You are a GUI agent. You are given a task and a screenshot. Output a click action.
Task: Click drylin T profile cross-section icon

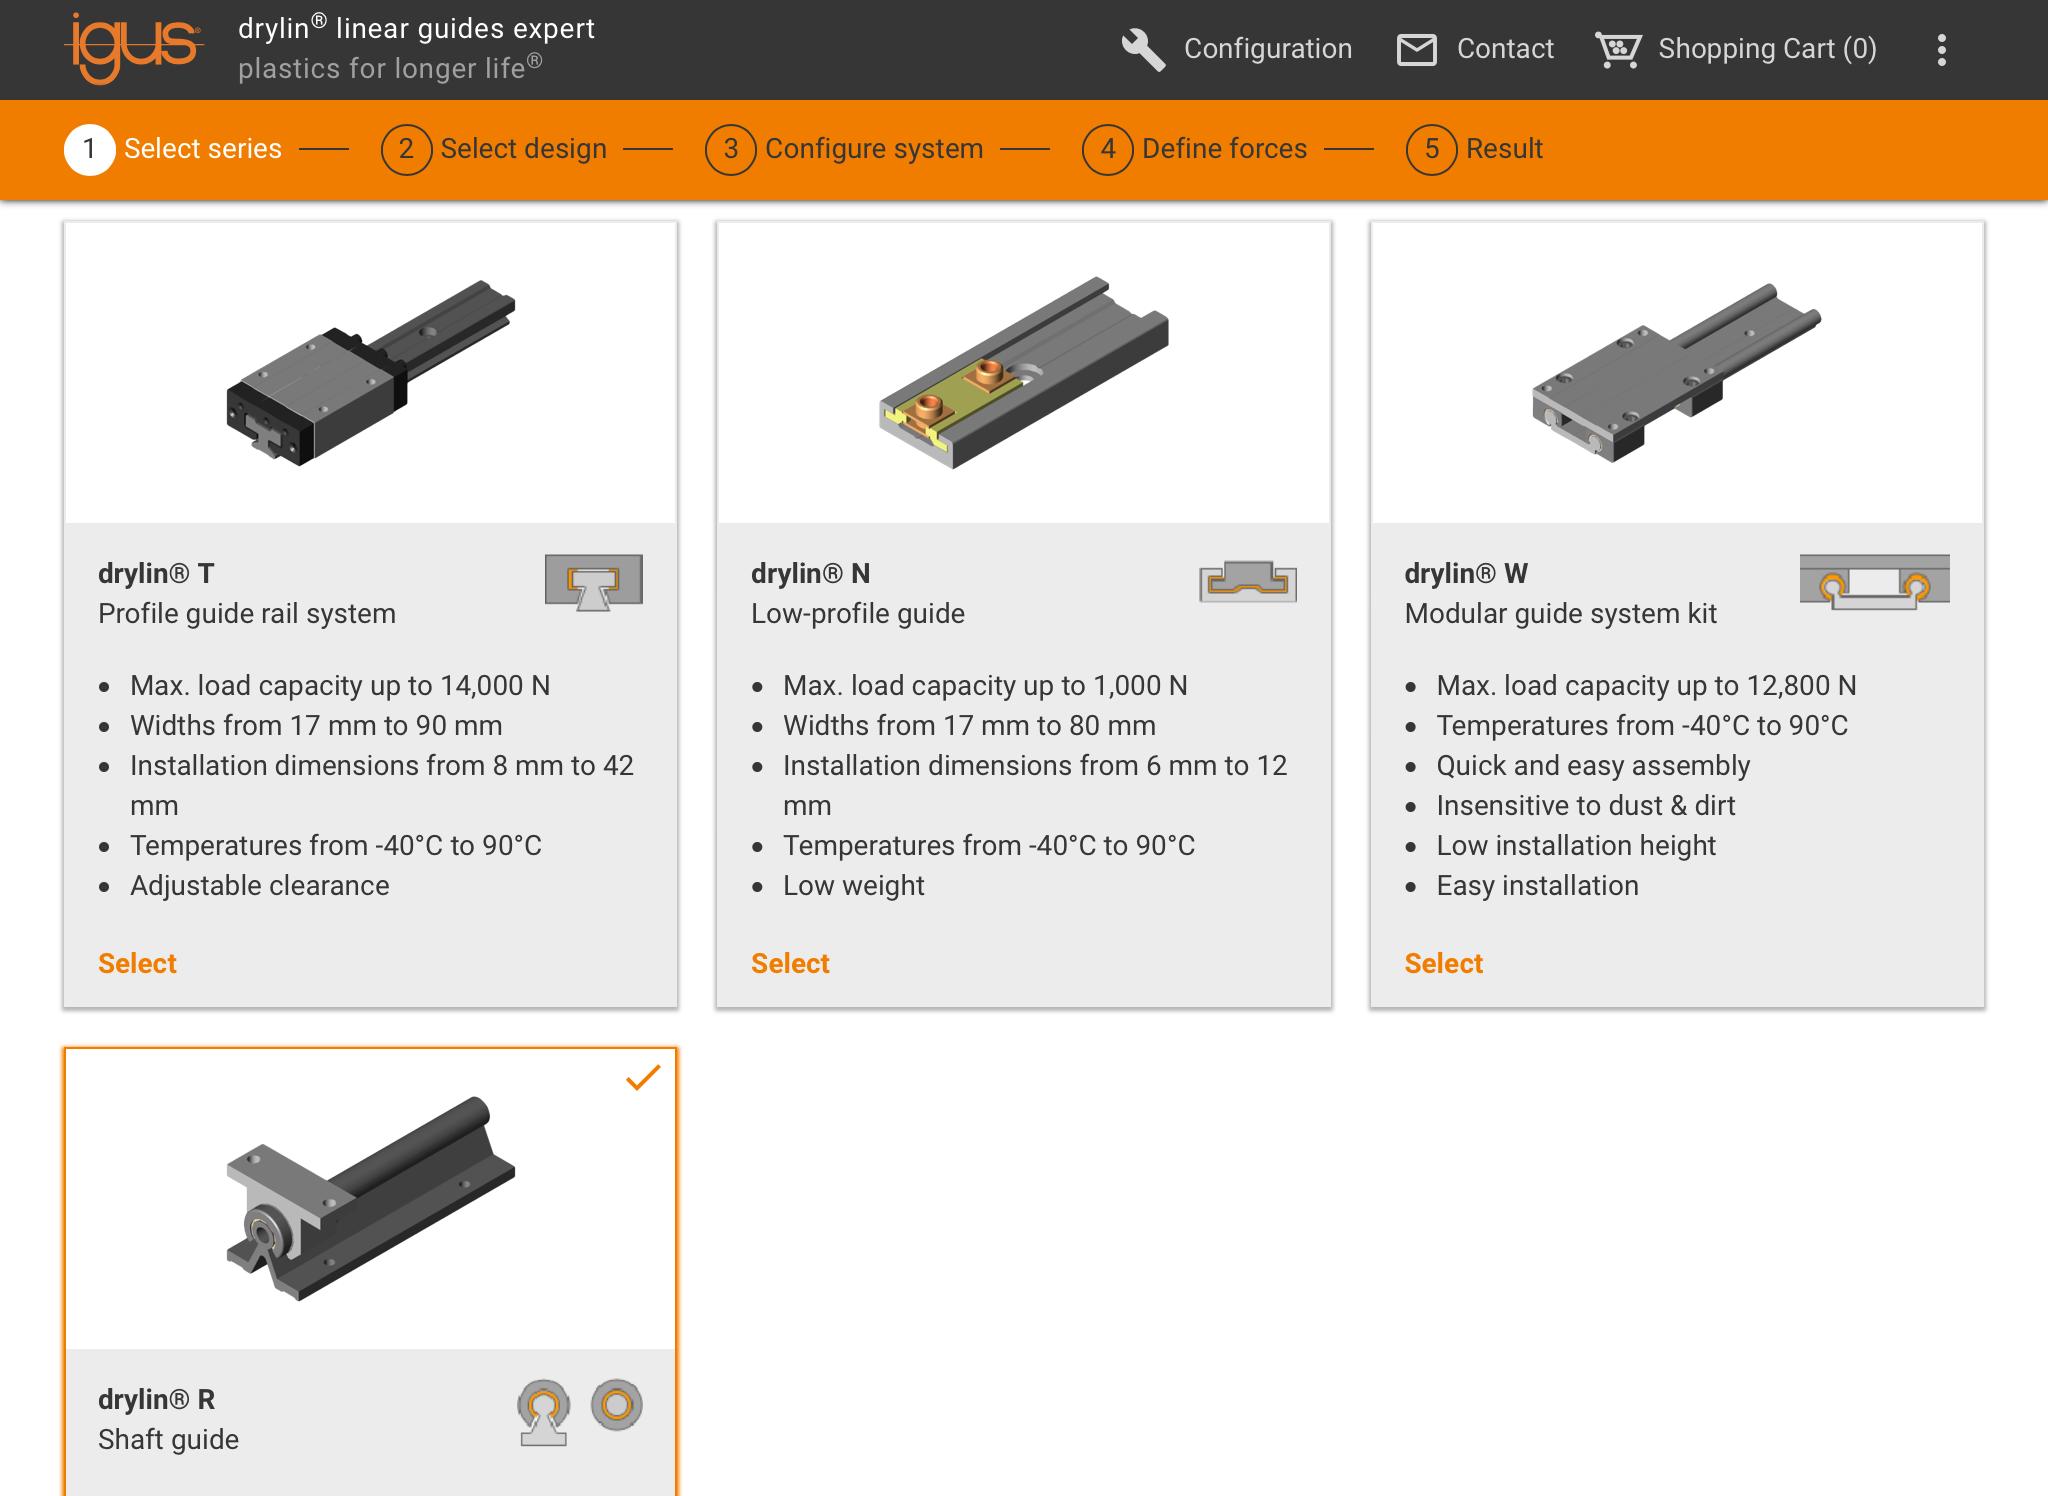594,582
